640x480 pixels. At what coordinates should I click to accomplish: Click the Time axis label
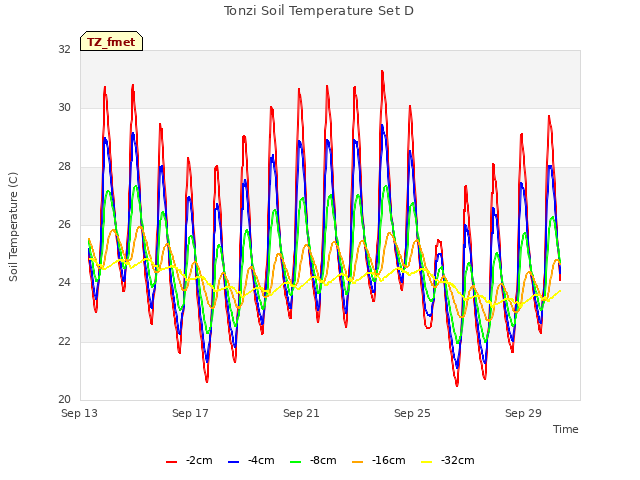(x=566, y=429)
